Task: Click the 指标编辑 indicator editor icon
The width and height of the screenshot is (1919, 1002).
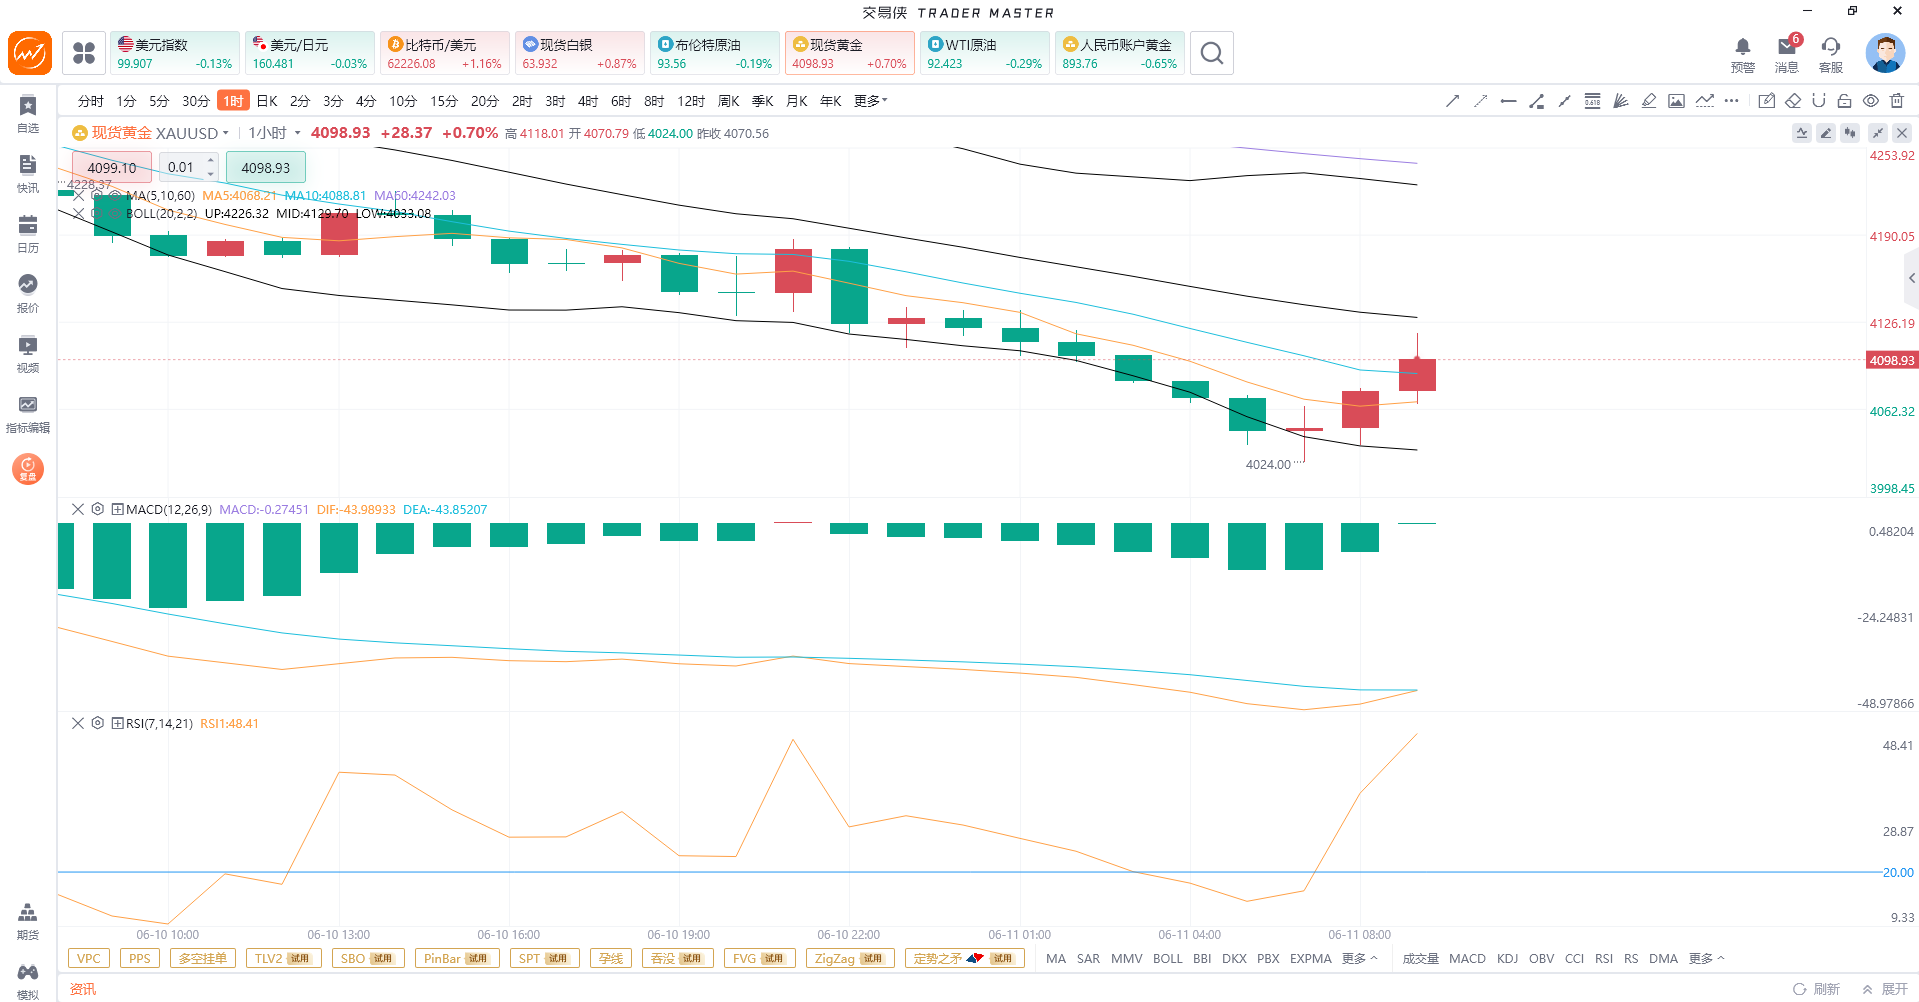Action: coord(28,414)
